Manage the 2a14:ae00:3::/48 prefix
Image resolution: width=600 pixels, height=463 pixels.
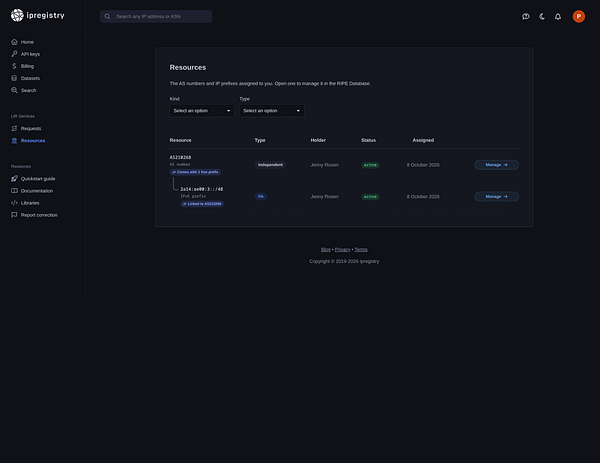tap(496, 196)
